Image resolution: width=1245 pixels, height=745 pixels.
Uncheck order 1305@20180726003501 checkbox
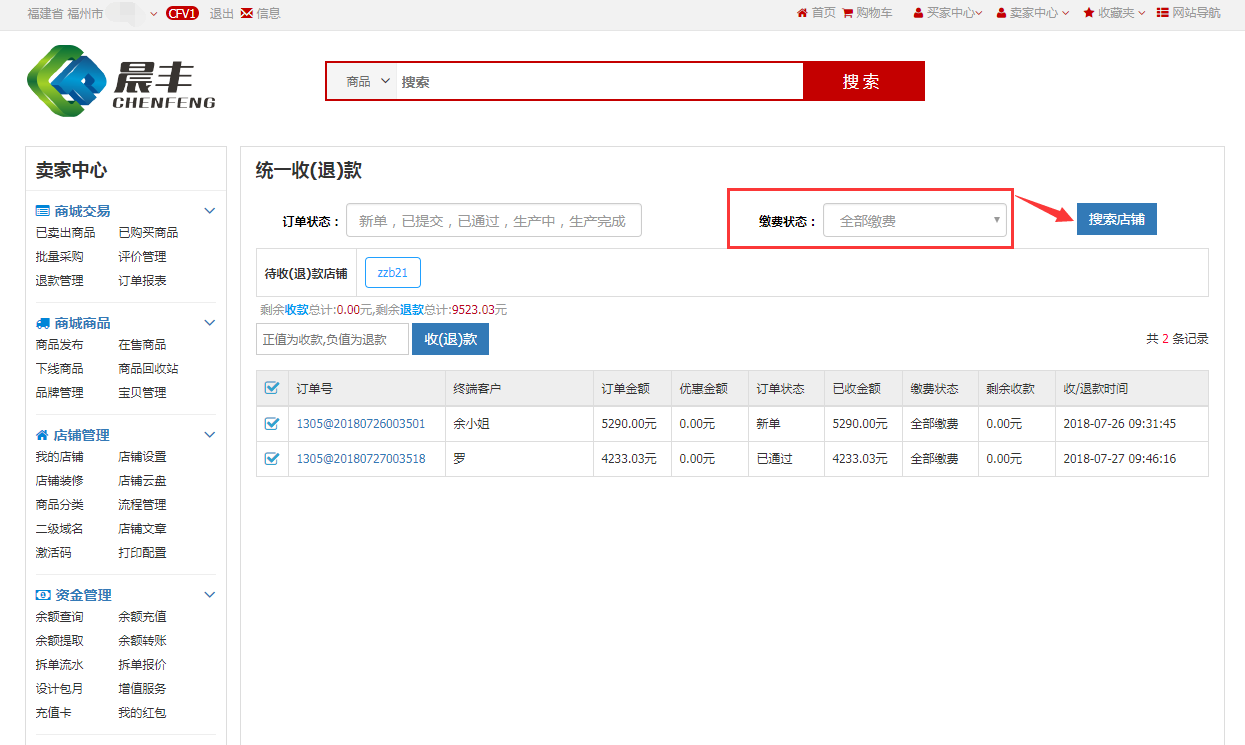[x=272, y=424]
